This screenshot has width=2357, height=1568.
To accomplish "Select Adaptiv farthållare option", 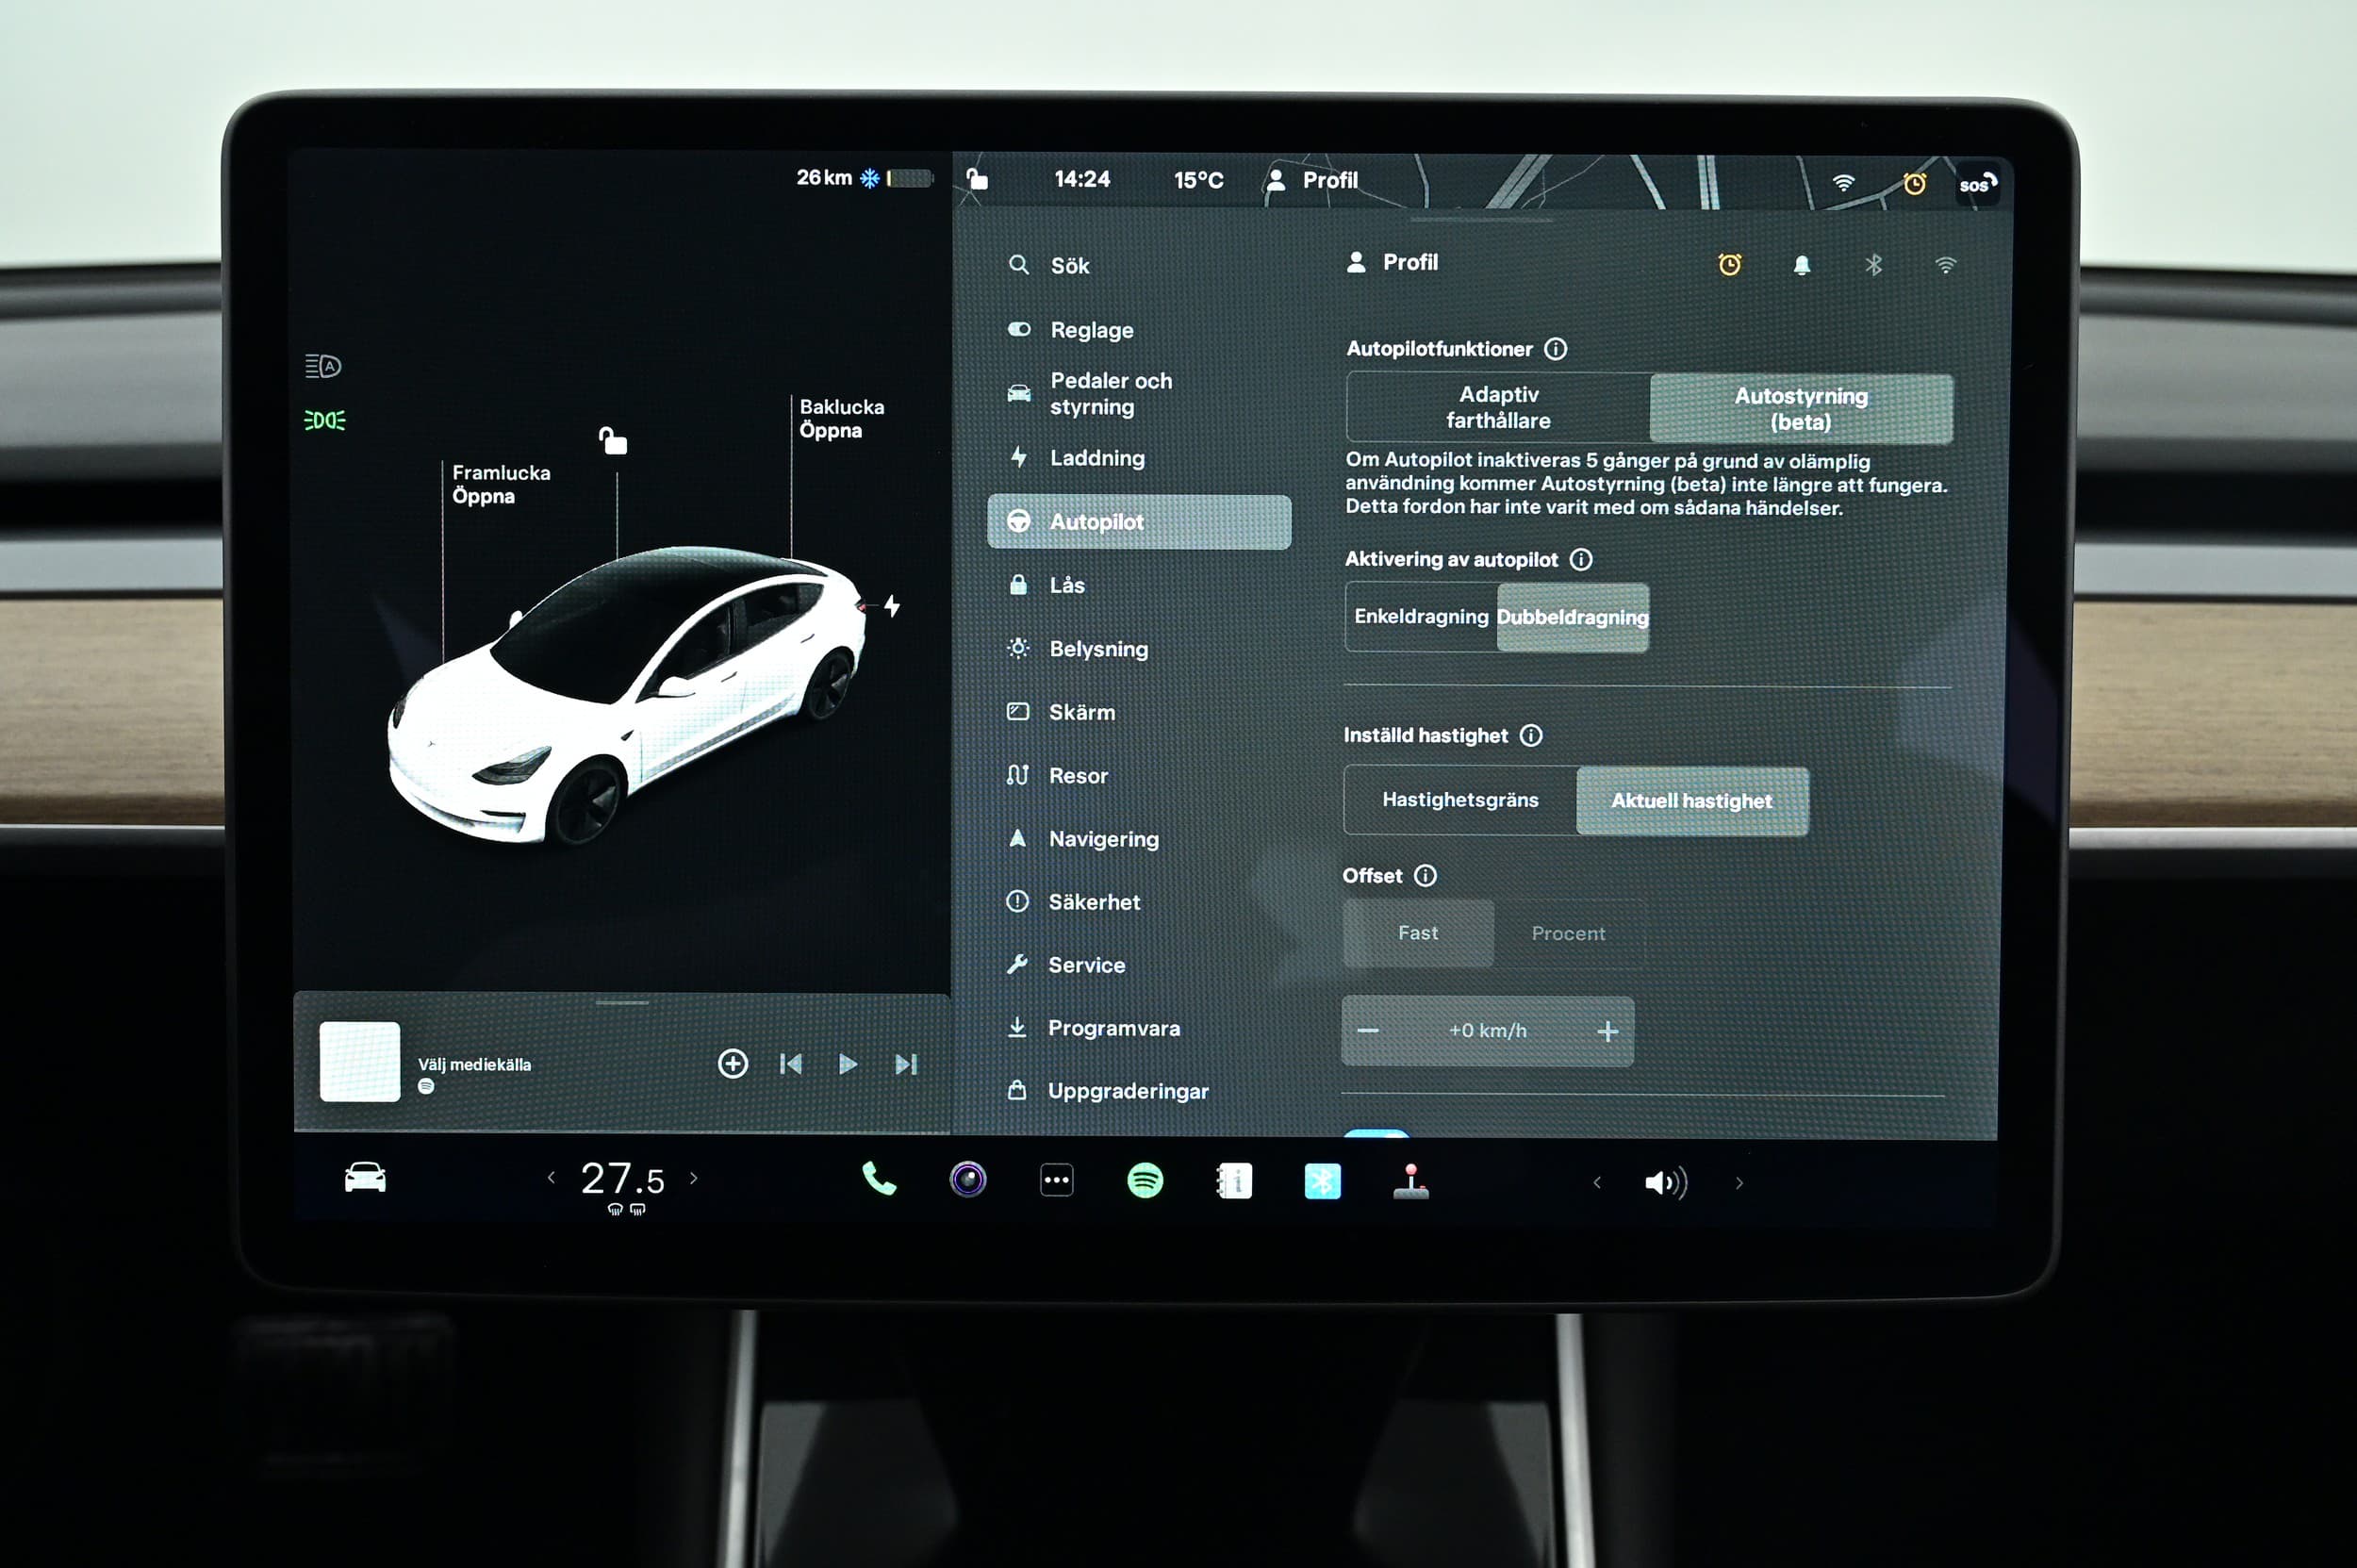I will [x=1498, y=408].
